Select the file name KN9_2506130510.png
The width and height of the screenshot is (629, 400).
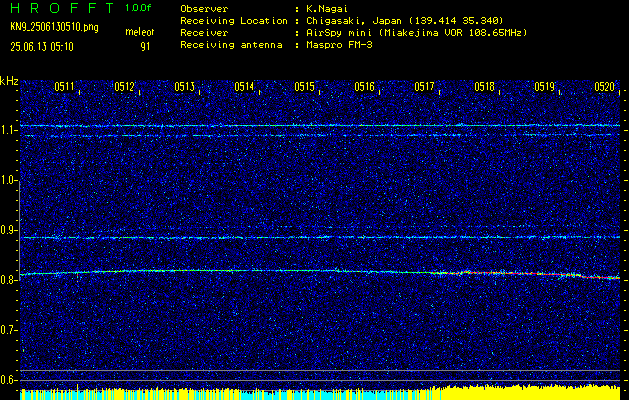[54, 27]
